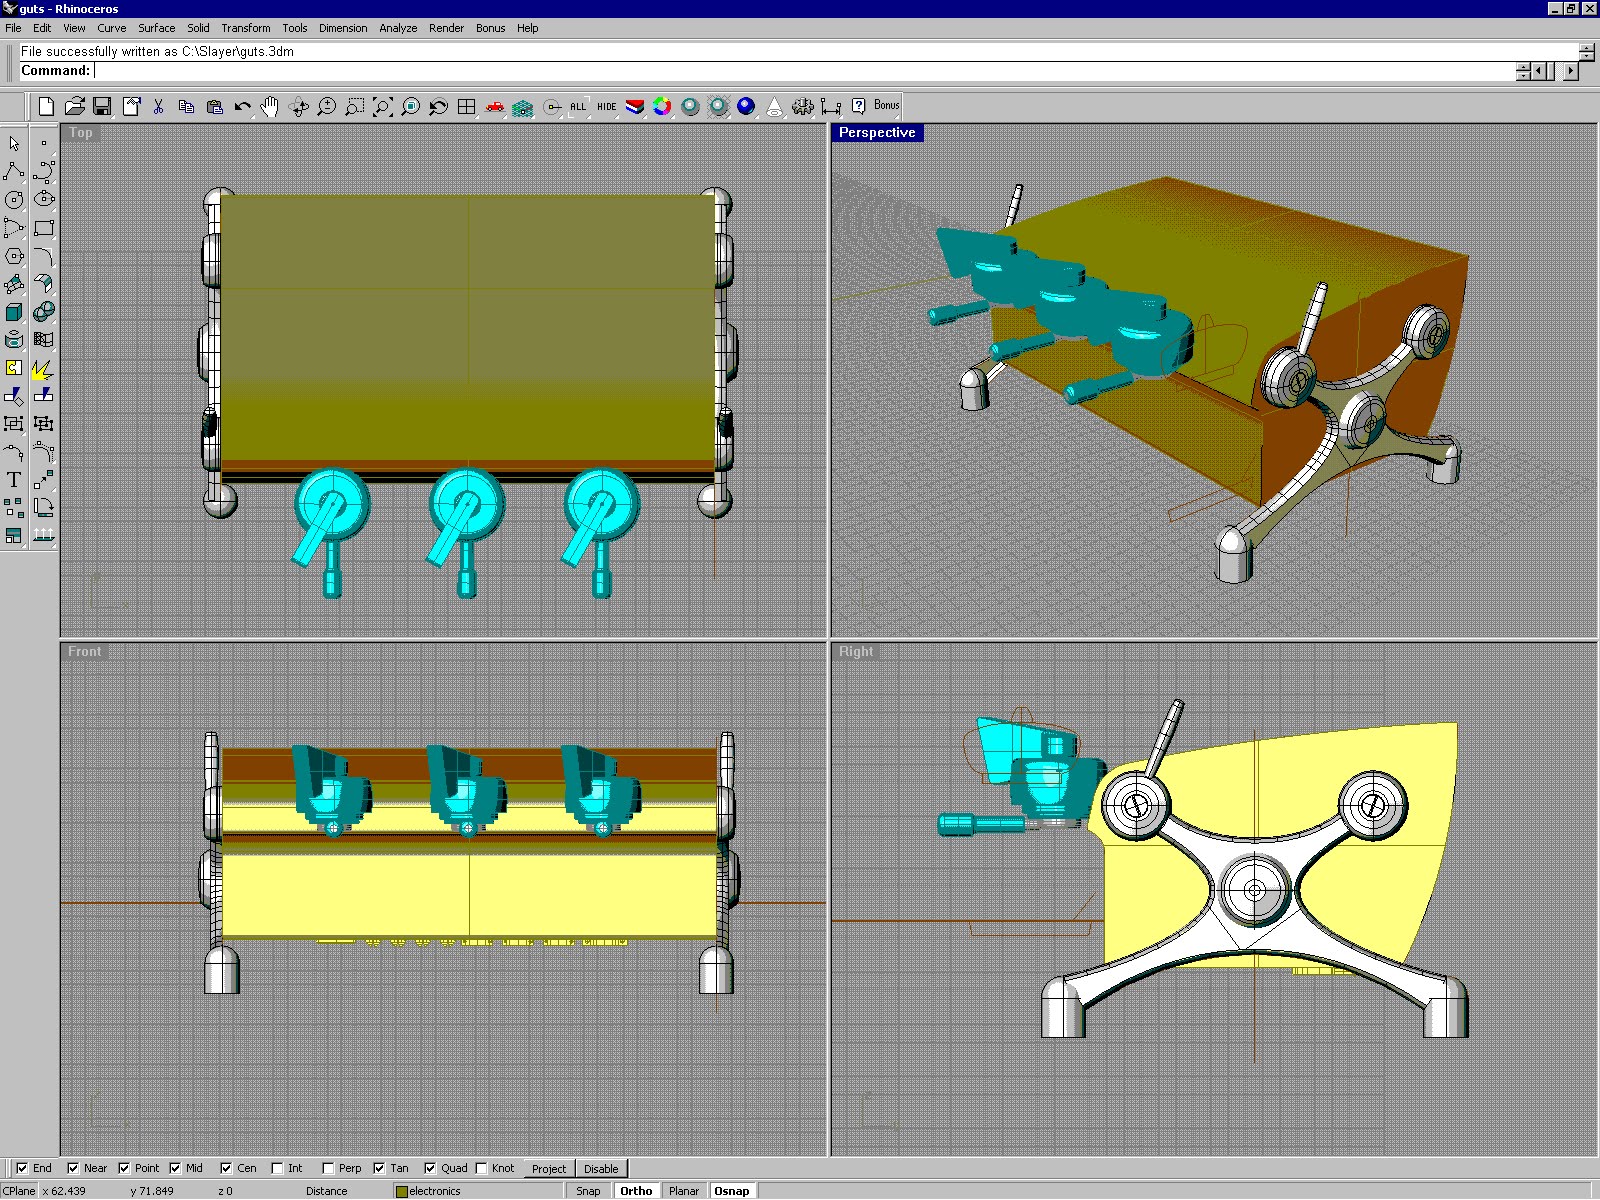Open the Surface menu
The height and width of the screenshot is (1200, 1600).
point(155,28)
